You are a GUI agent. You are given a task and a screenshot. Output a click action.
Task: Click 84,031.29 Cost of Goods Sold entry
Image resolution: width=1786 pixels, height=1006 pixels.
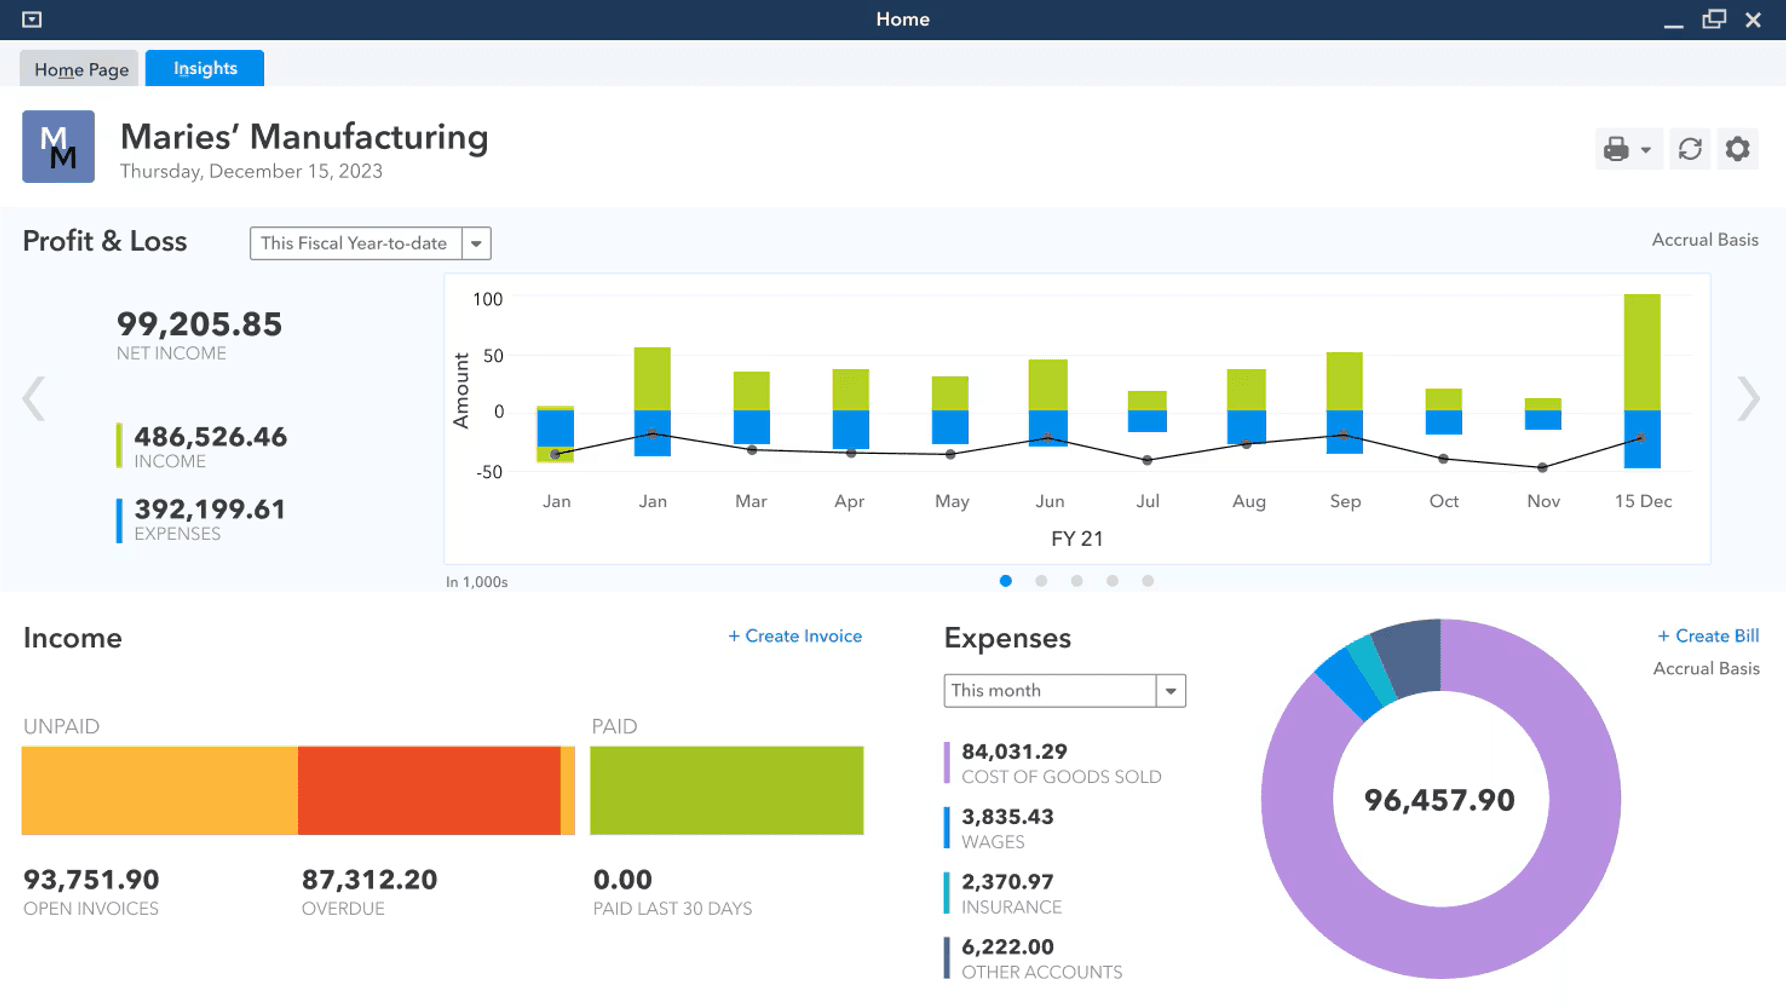pyautogui.click(x=1052, y=763)
